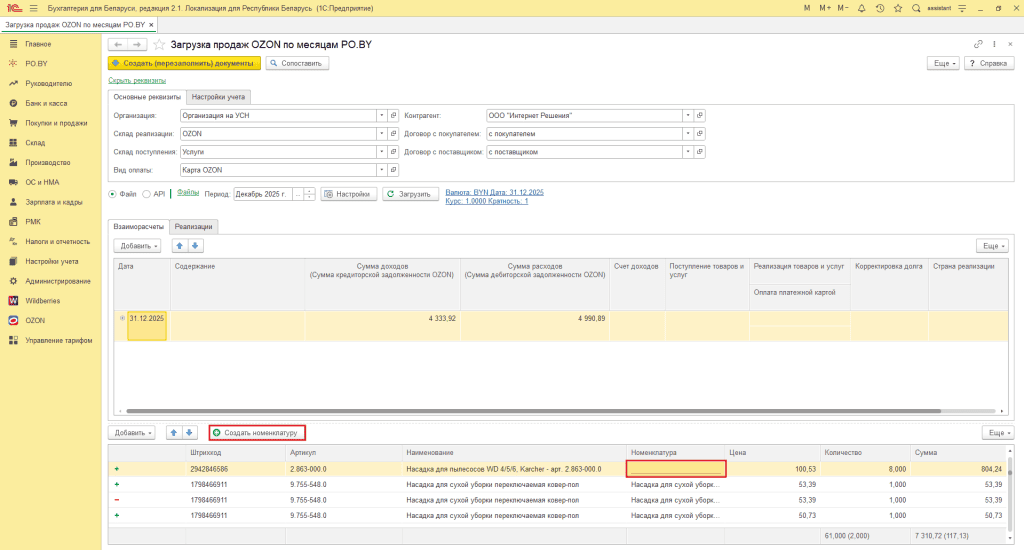Expand Договор с поставщиком dropdown

click(x=688, y=152)
